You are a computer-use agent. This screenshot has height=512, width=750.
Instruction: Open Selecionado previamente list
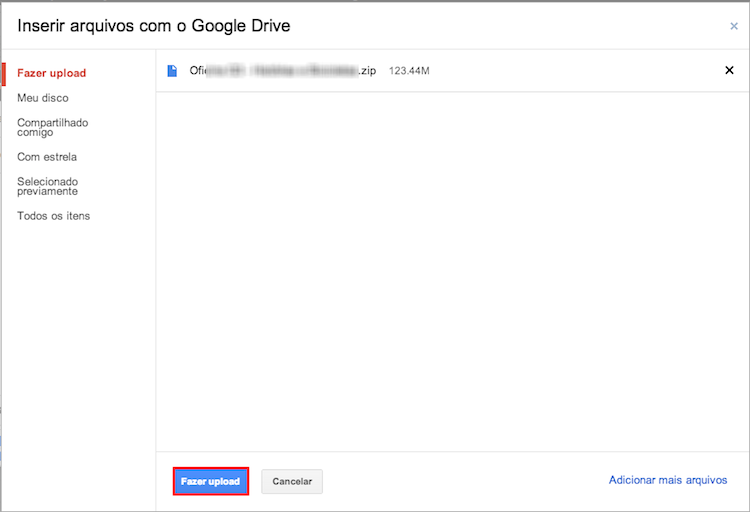click(47, 186)
